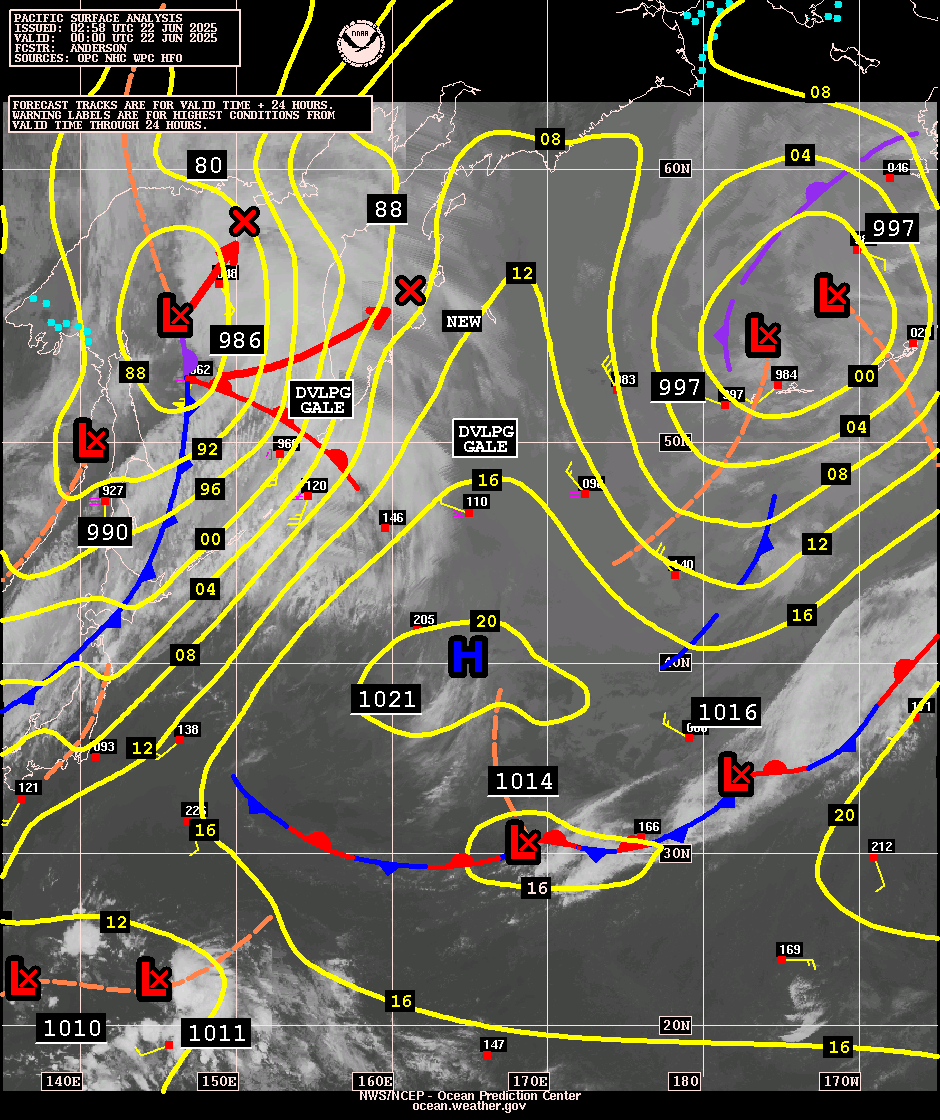
Task: Click the PACIFIC SURFACE ANALYSIS title
Action: [98, 18]
